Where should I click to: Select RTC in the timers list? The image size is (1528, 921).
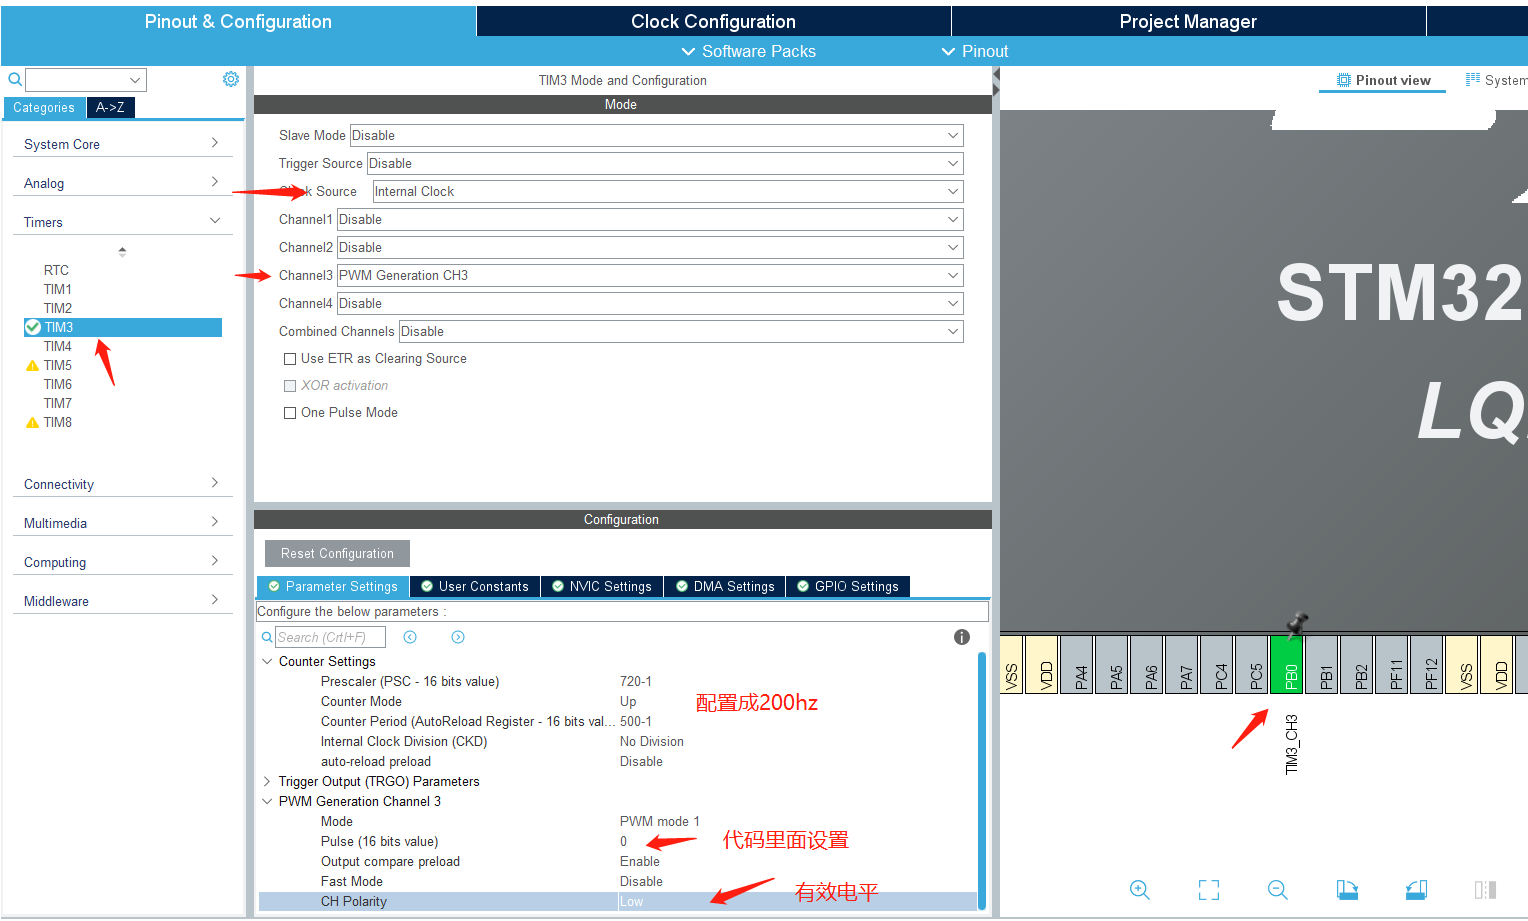[56, 270]
